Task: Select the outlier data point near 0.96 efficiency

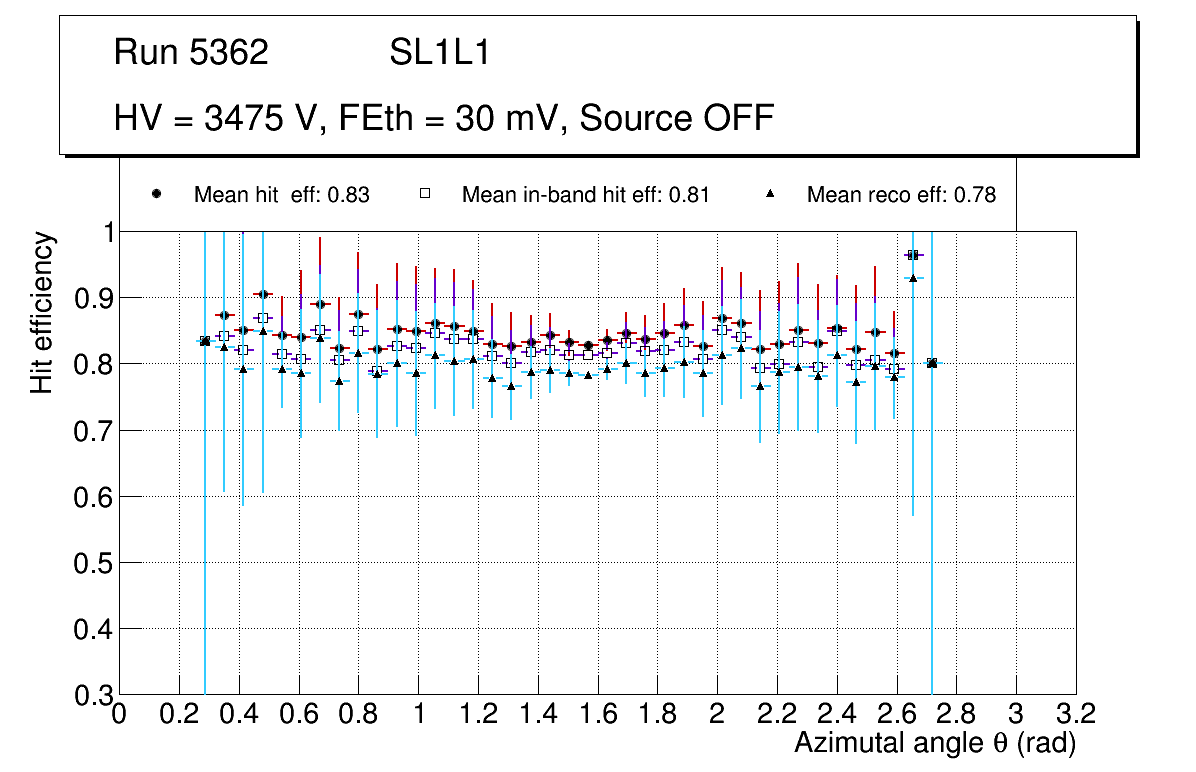Action: pyautogui.click(x=912, y=255)
